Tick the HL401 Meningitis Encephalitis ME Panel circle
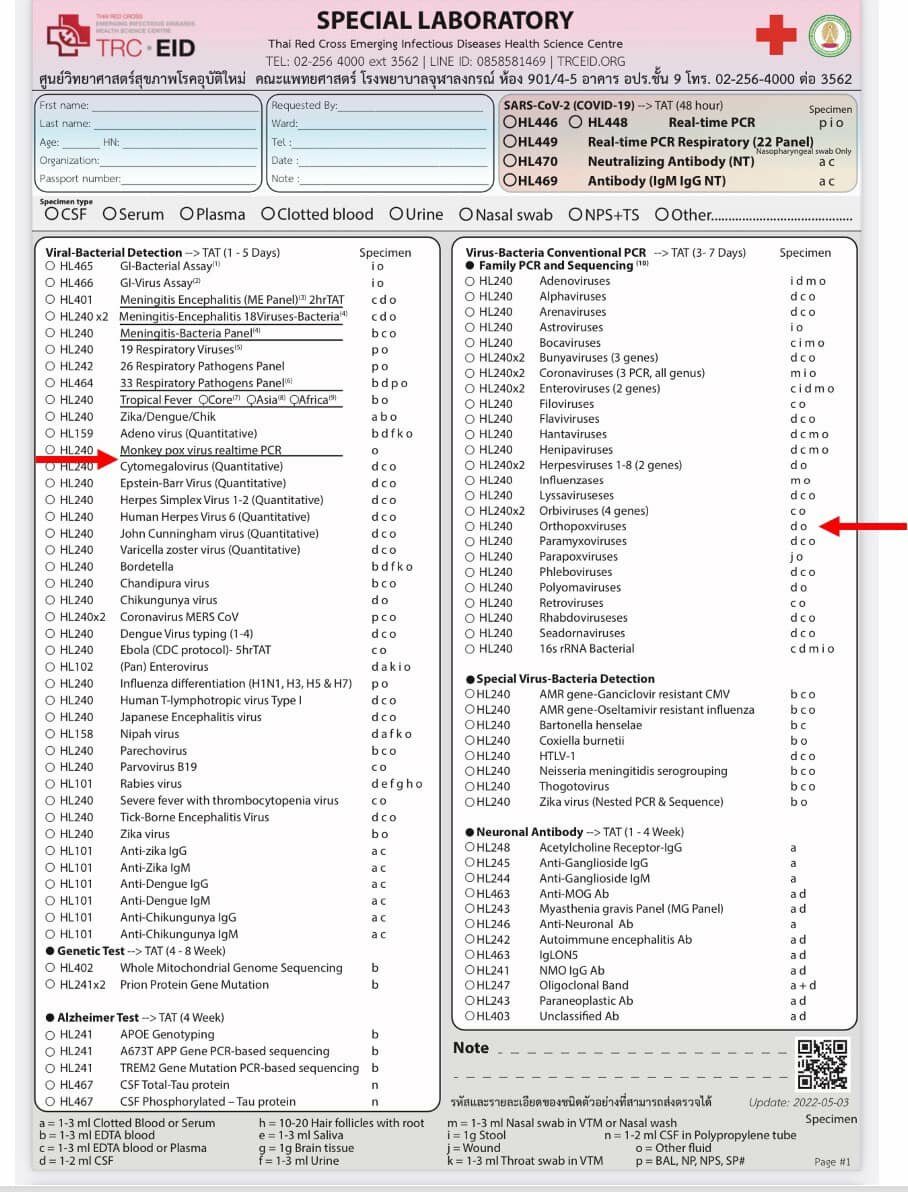 click(50, 300)
